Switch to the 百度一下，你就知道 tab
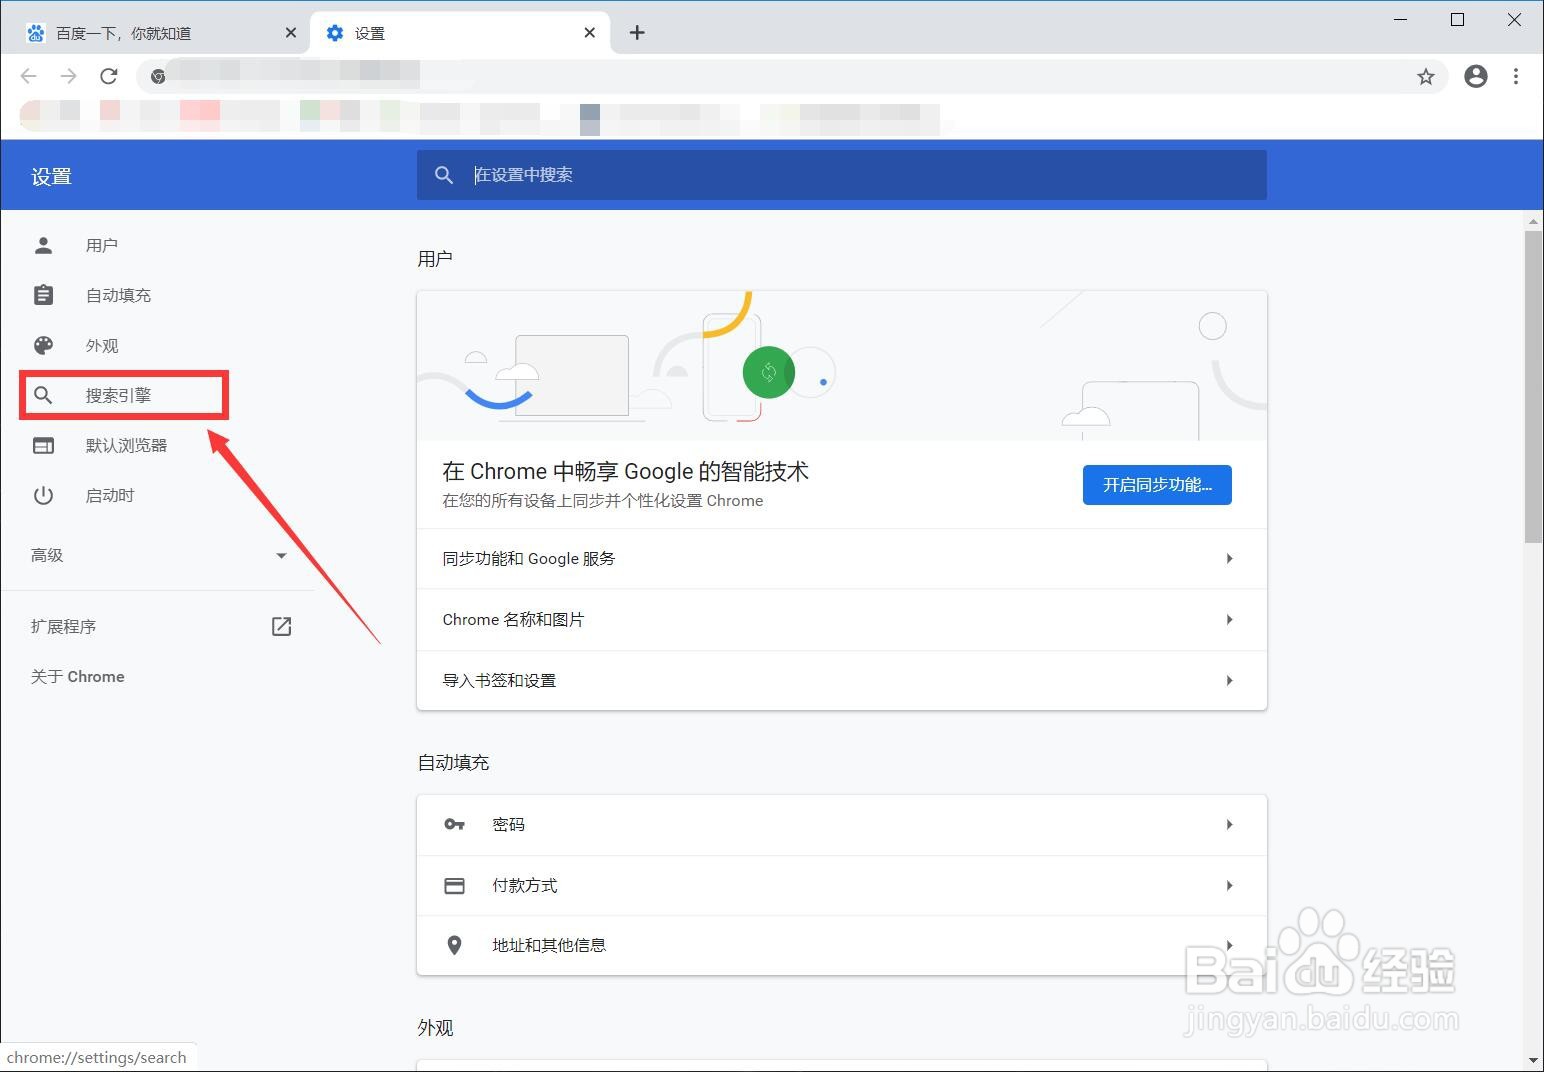Screen dimensions: 1544x1072 160,33
